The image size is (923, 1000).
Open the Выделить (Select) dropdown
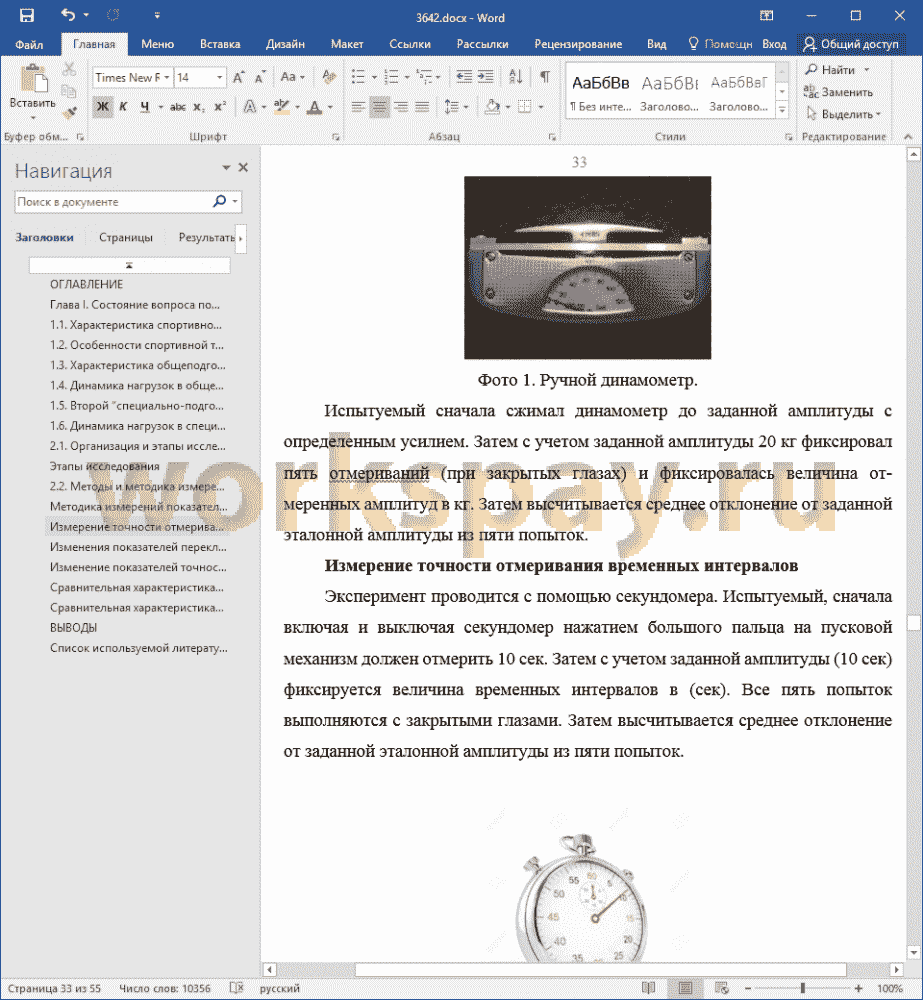coord(843,114)
